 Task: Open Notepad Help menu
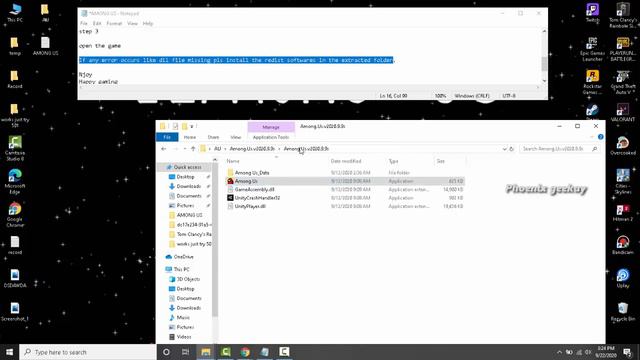pos(148,23)
